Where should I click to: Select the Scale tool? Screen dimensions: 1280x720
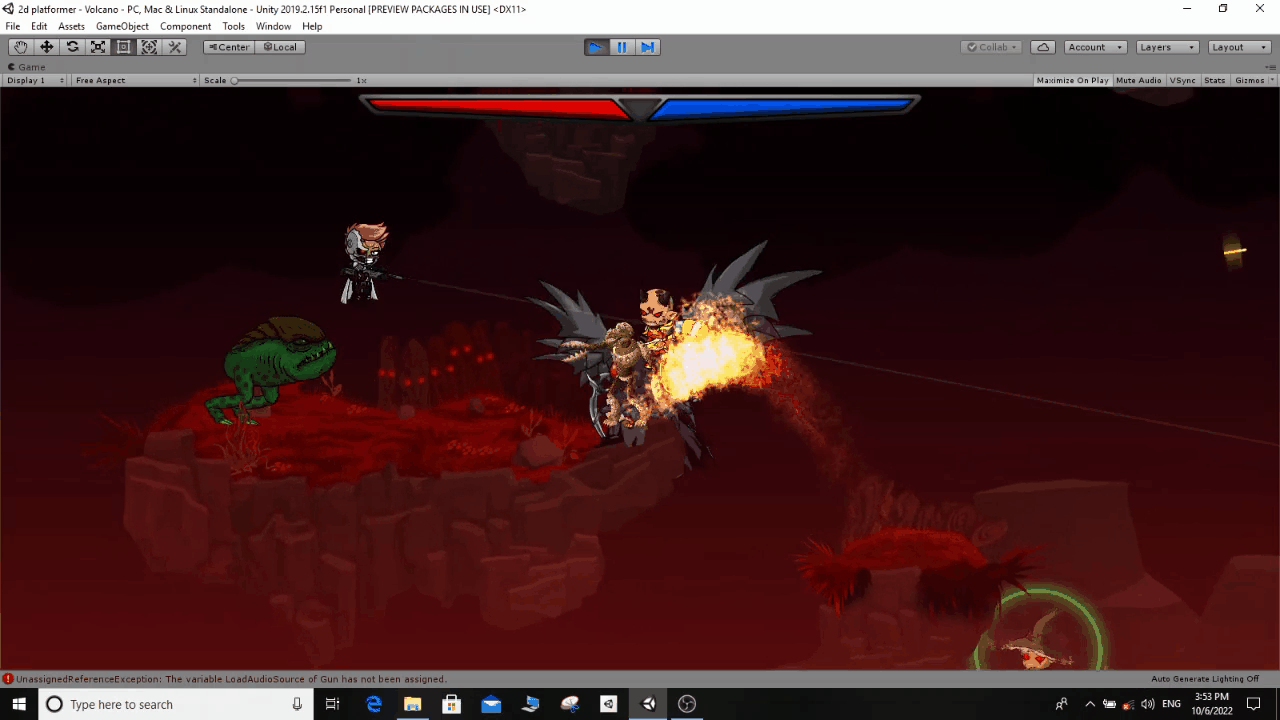coord(97,46)
